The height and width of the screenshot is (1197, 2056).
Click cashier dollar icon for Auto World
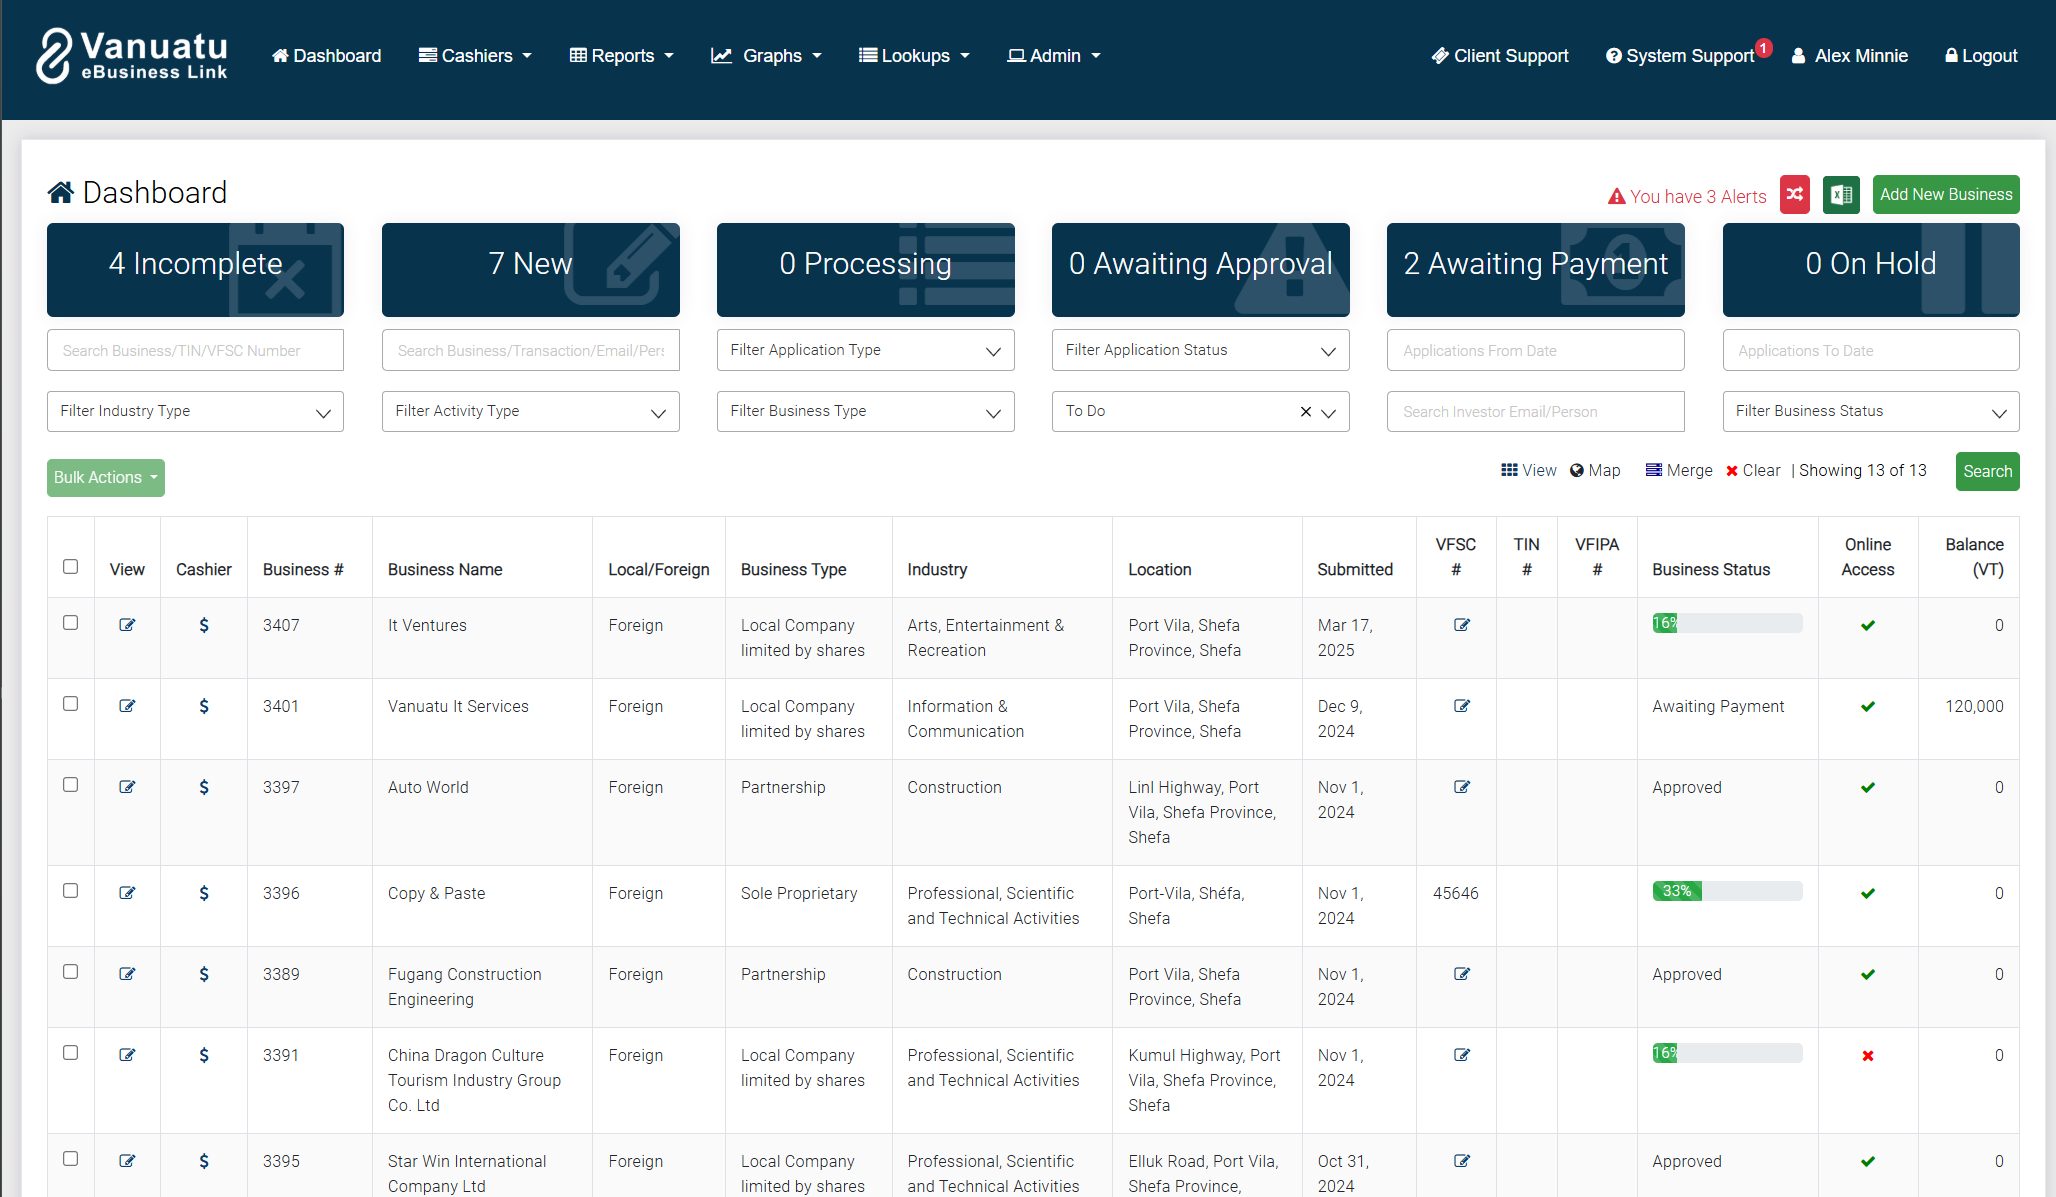tap(204, 787)
